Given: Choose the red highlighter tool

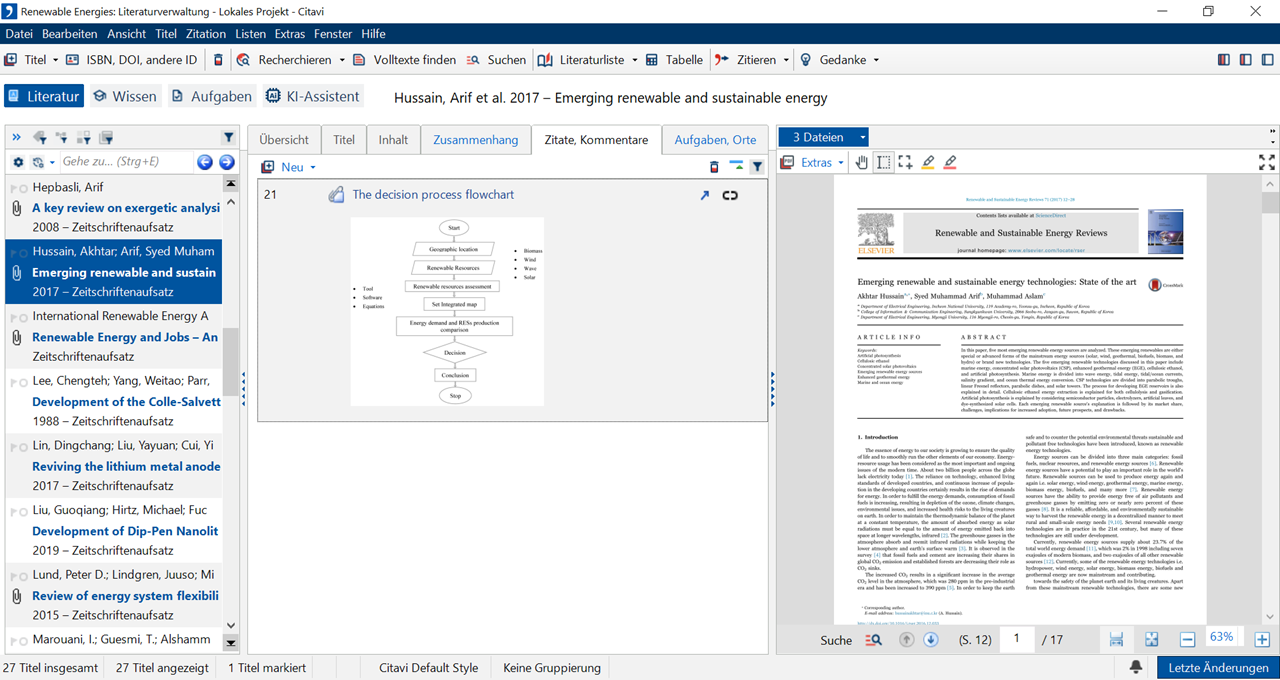Looking at the screenshot, I should point(950,162).
